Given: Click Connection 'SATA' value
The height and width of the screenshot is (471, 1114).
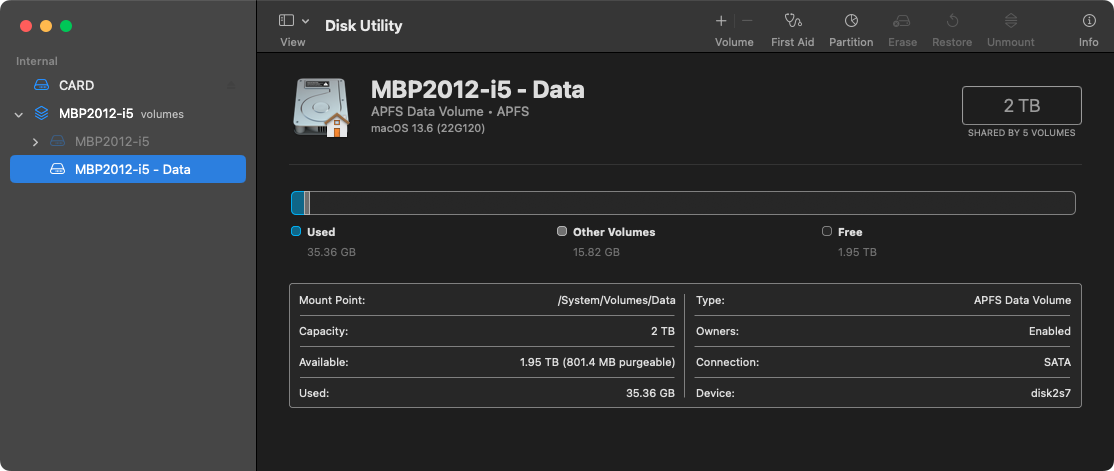Looking at the screenshot, I should point(1057,362).
